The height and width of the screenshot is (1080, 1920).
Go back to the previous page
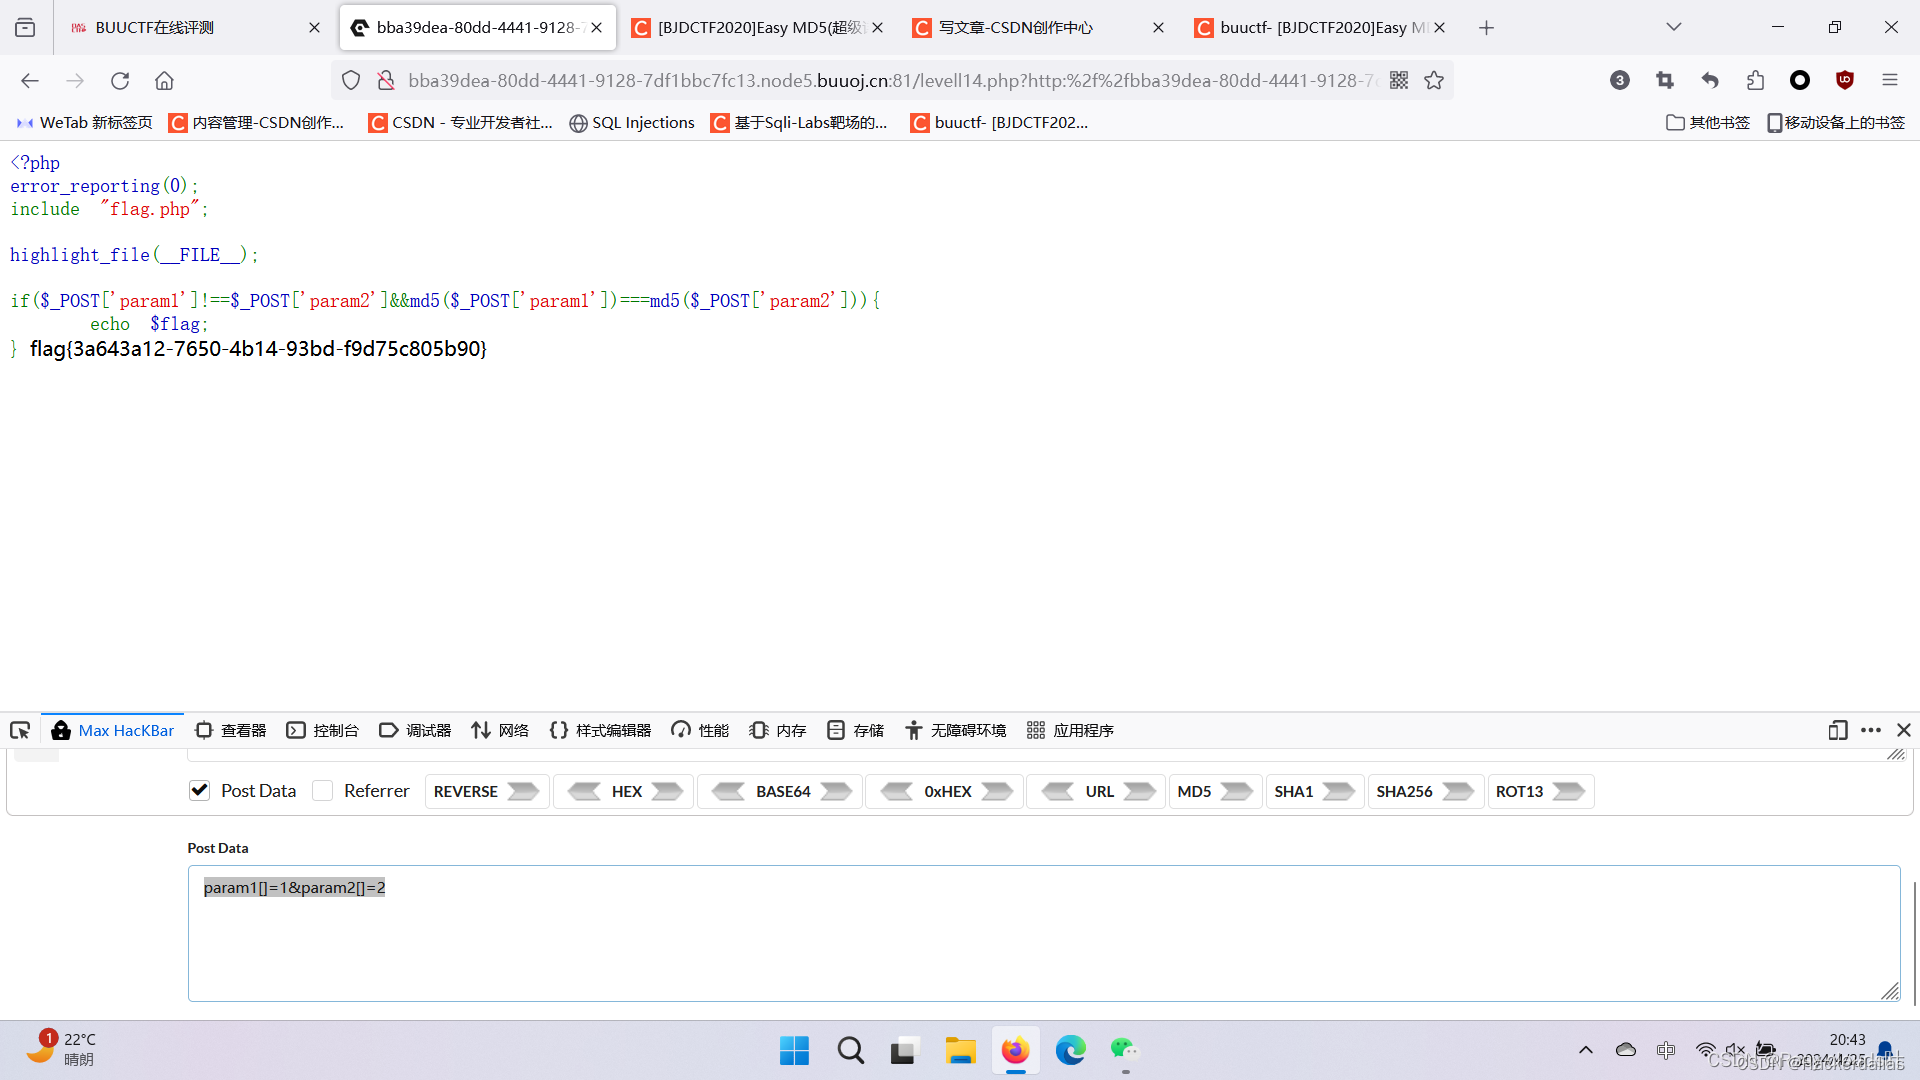[x=30, y=80]
